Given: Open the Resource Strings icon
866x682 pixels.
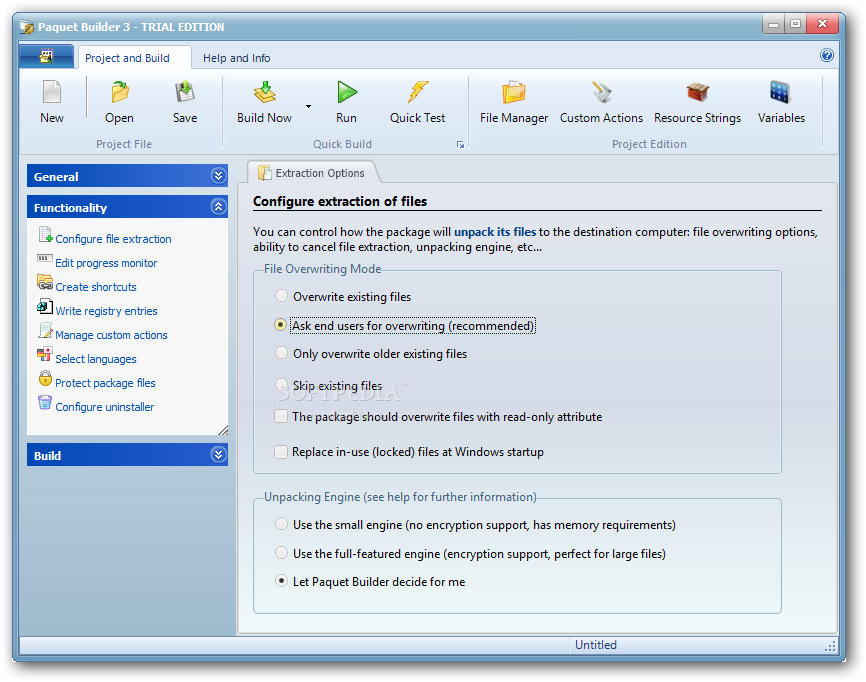Looking at the screenshot, I should [x=698, y=92].
